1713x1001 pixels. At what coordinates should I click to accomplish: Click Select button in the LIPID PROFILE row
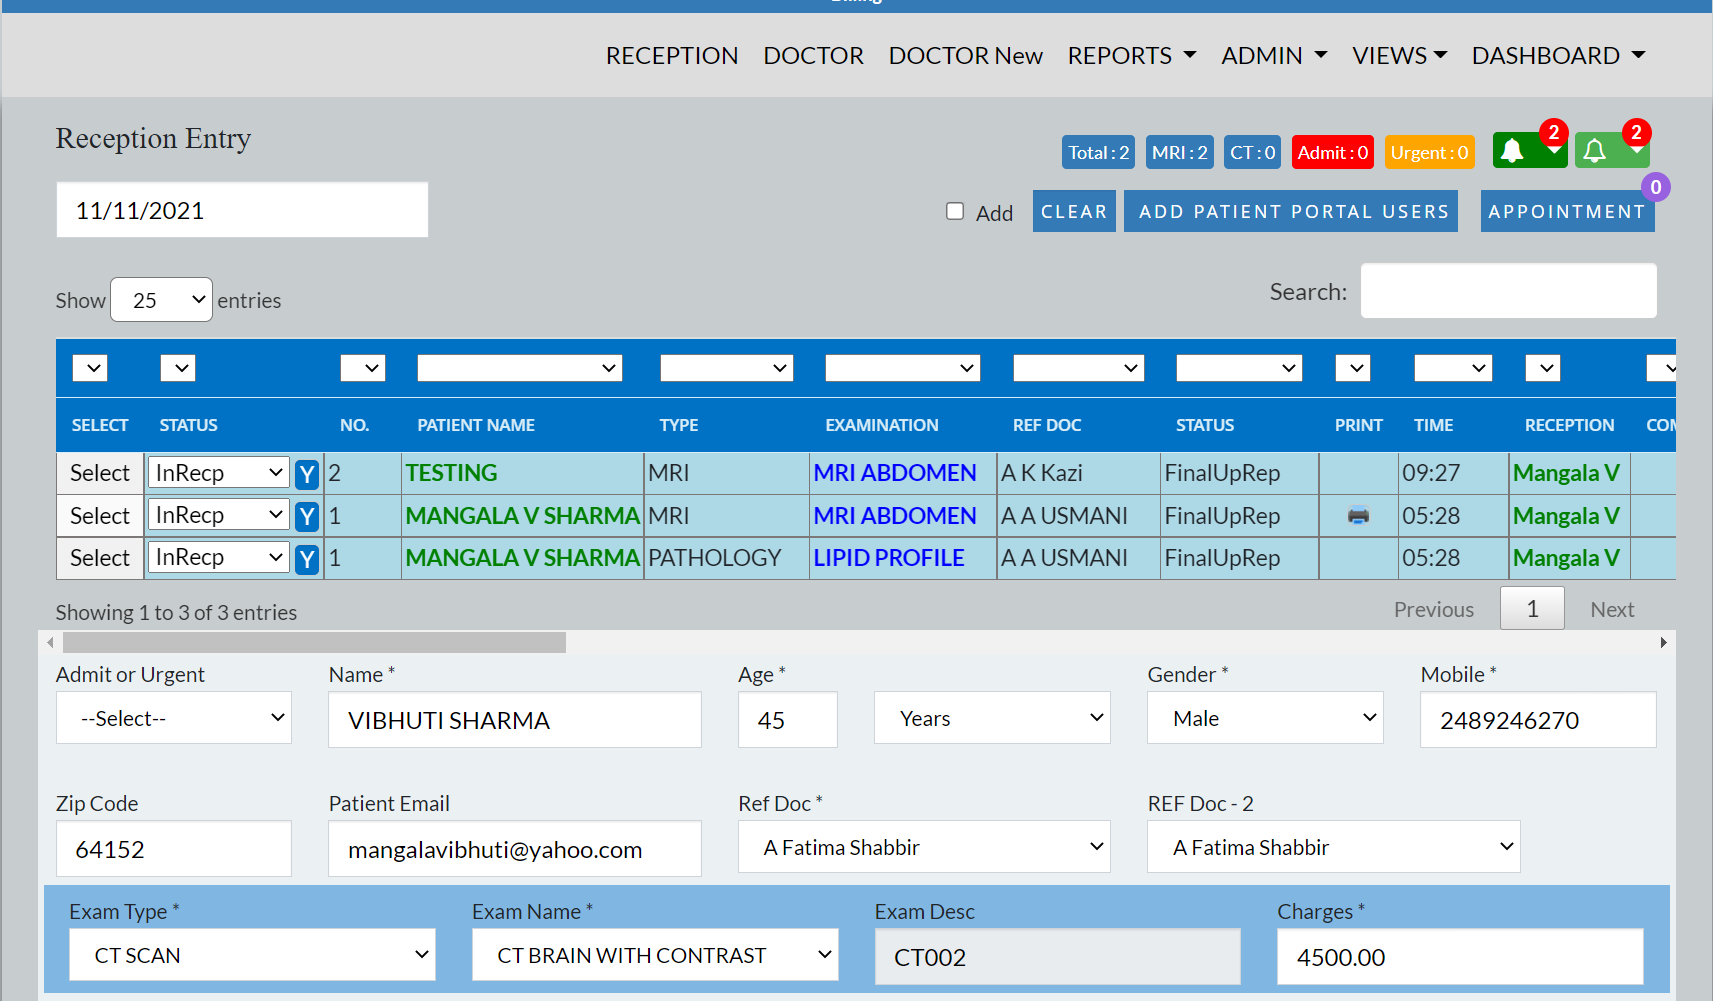100,558
